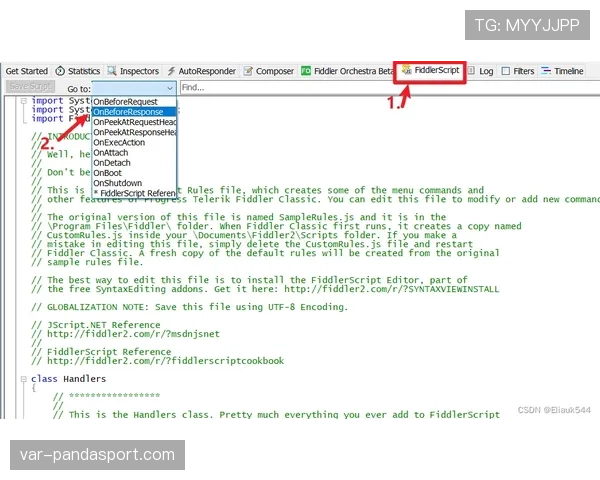
Task: Open the Inspectors tab
Action: [133, 71]
